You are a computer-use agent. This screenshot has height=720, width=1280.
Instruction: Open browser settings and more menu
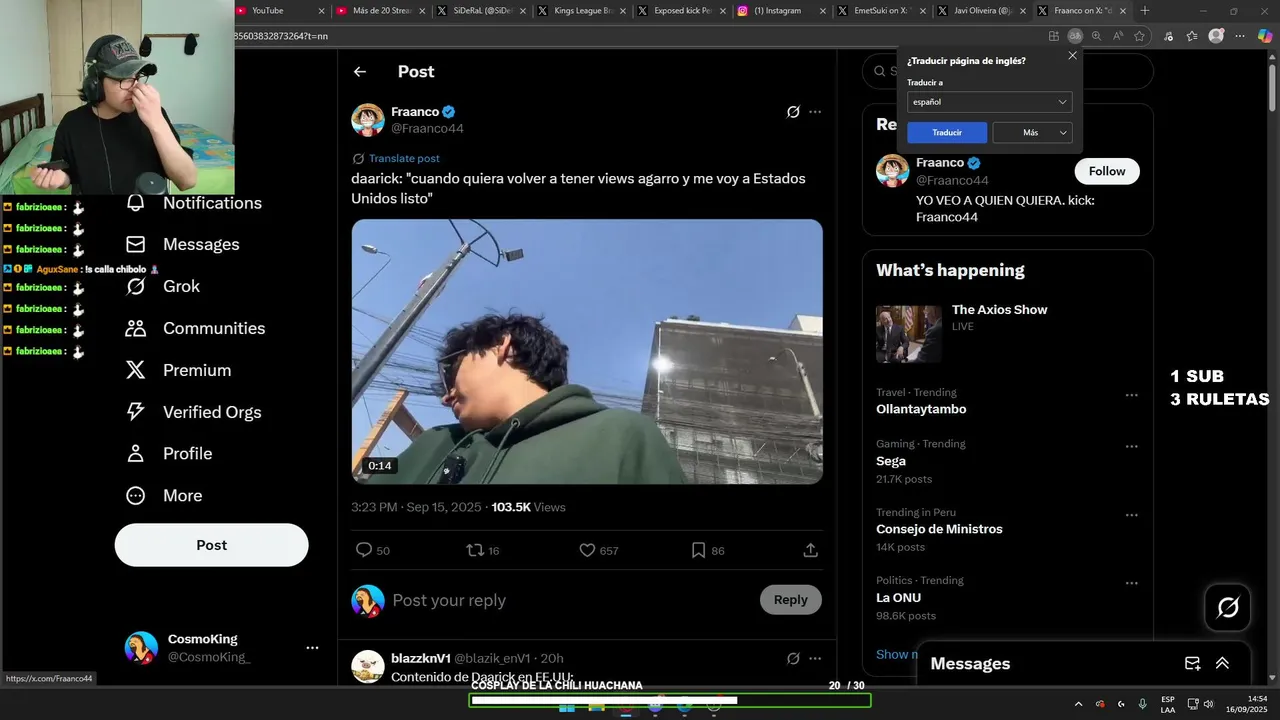tap(1241, 36)
